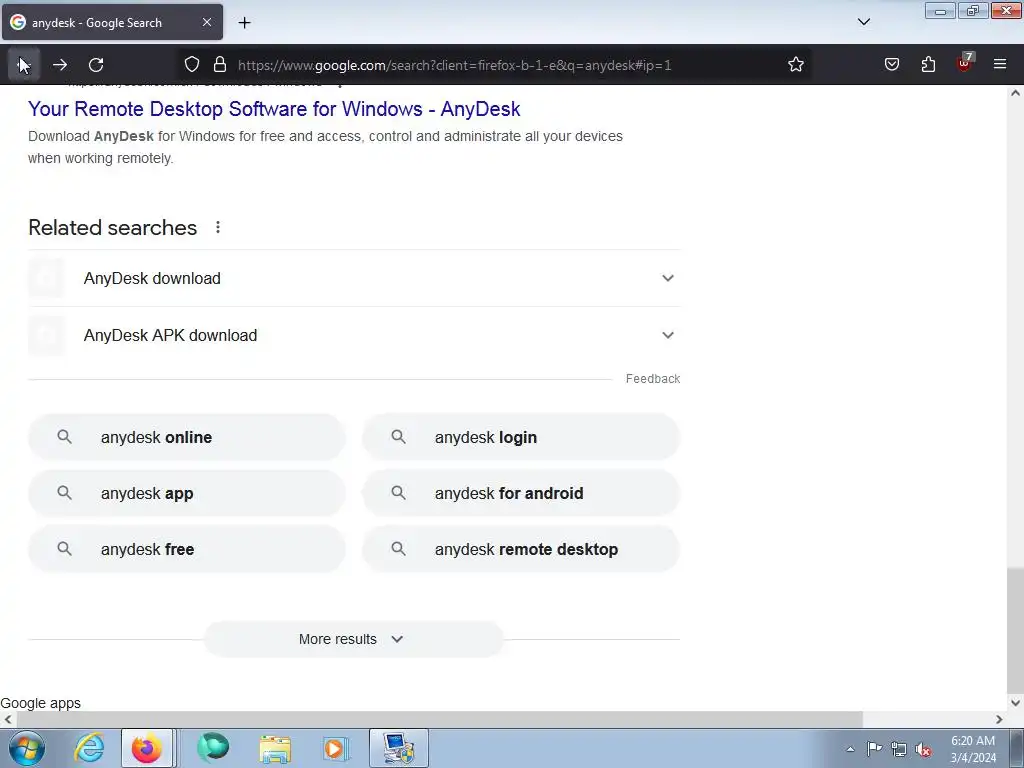Search for anydesk remote desktop suggestion

(x=521, y=549)
